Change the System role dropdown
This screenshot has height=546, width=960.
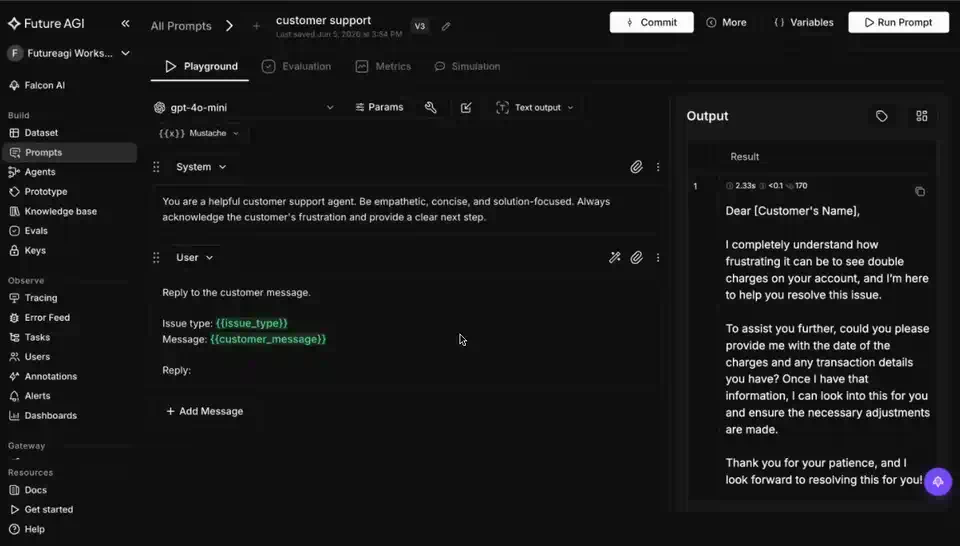click(201, 166)
